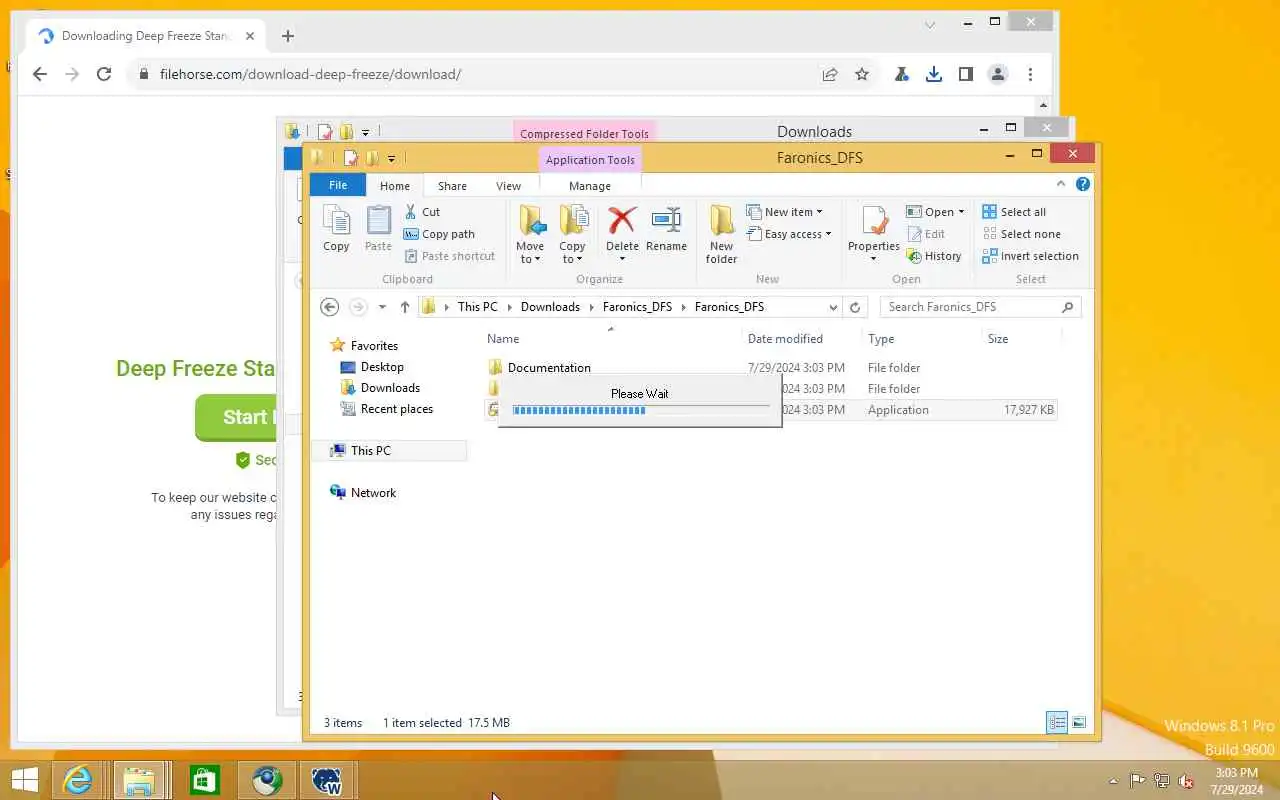The image size is (1280, 800).
Task: Select Recent places in Favorites
Action: point(397,409)
